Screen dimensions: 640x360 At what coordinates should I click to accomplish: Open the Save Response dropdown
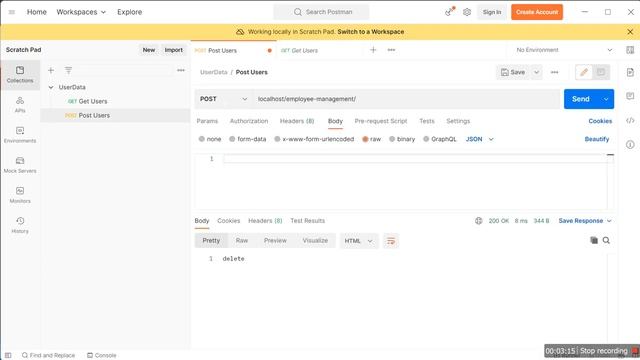584,221
